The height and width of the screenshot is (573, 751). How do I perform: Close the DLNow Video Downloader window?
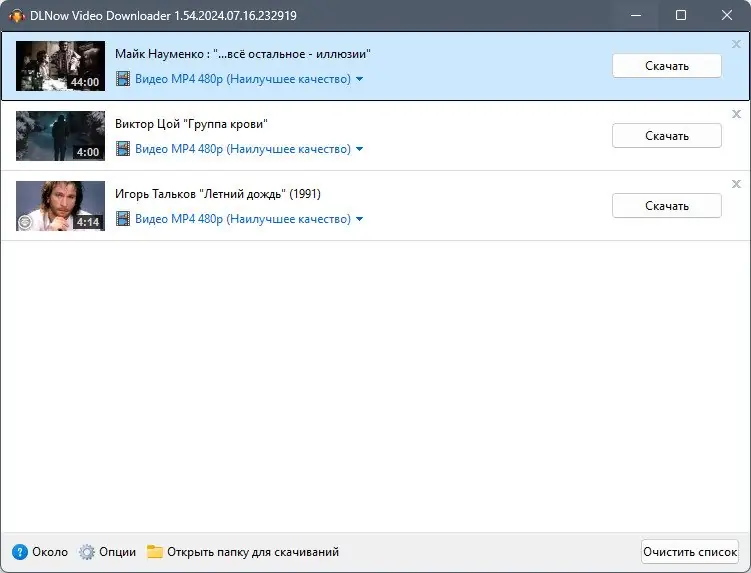[x=727, y=15]
